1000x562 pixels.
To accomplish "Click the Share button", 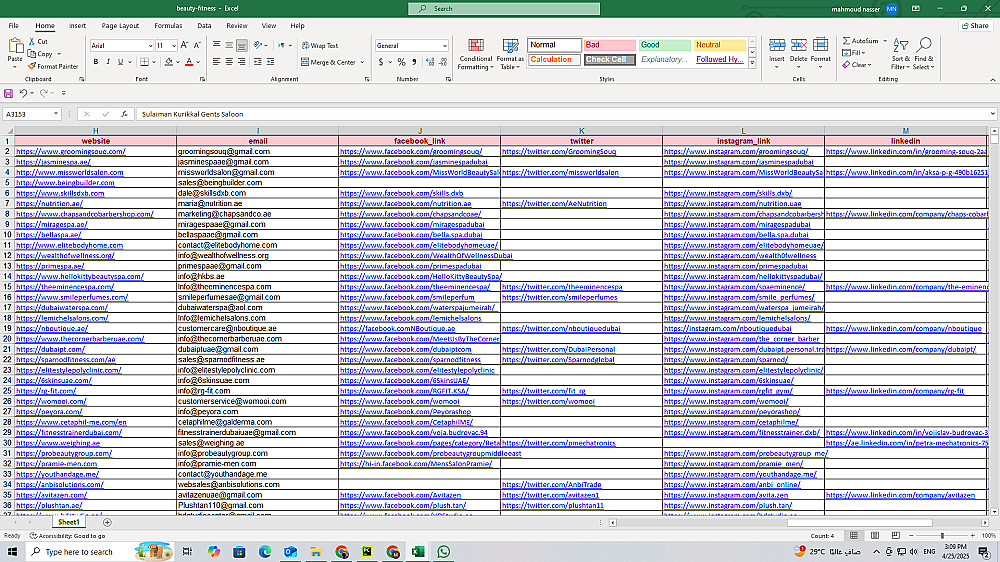I will pyautogui.click(x=974, y=26).
